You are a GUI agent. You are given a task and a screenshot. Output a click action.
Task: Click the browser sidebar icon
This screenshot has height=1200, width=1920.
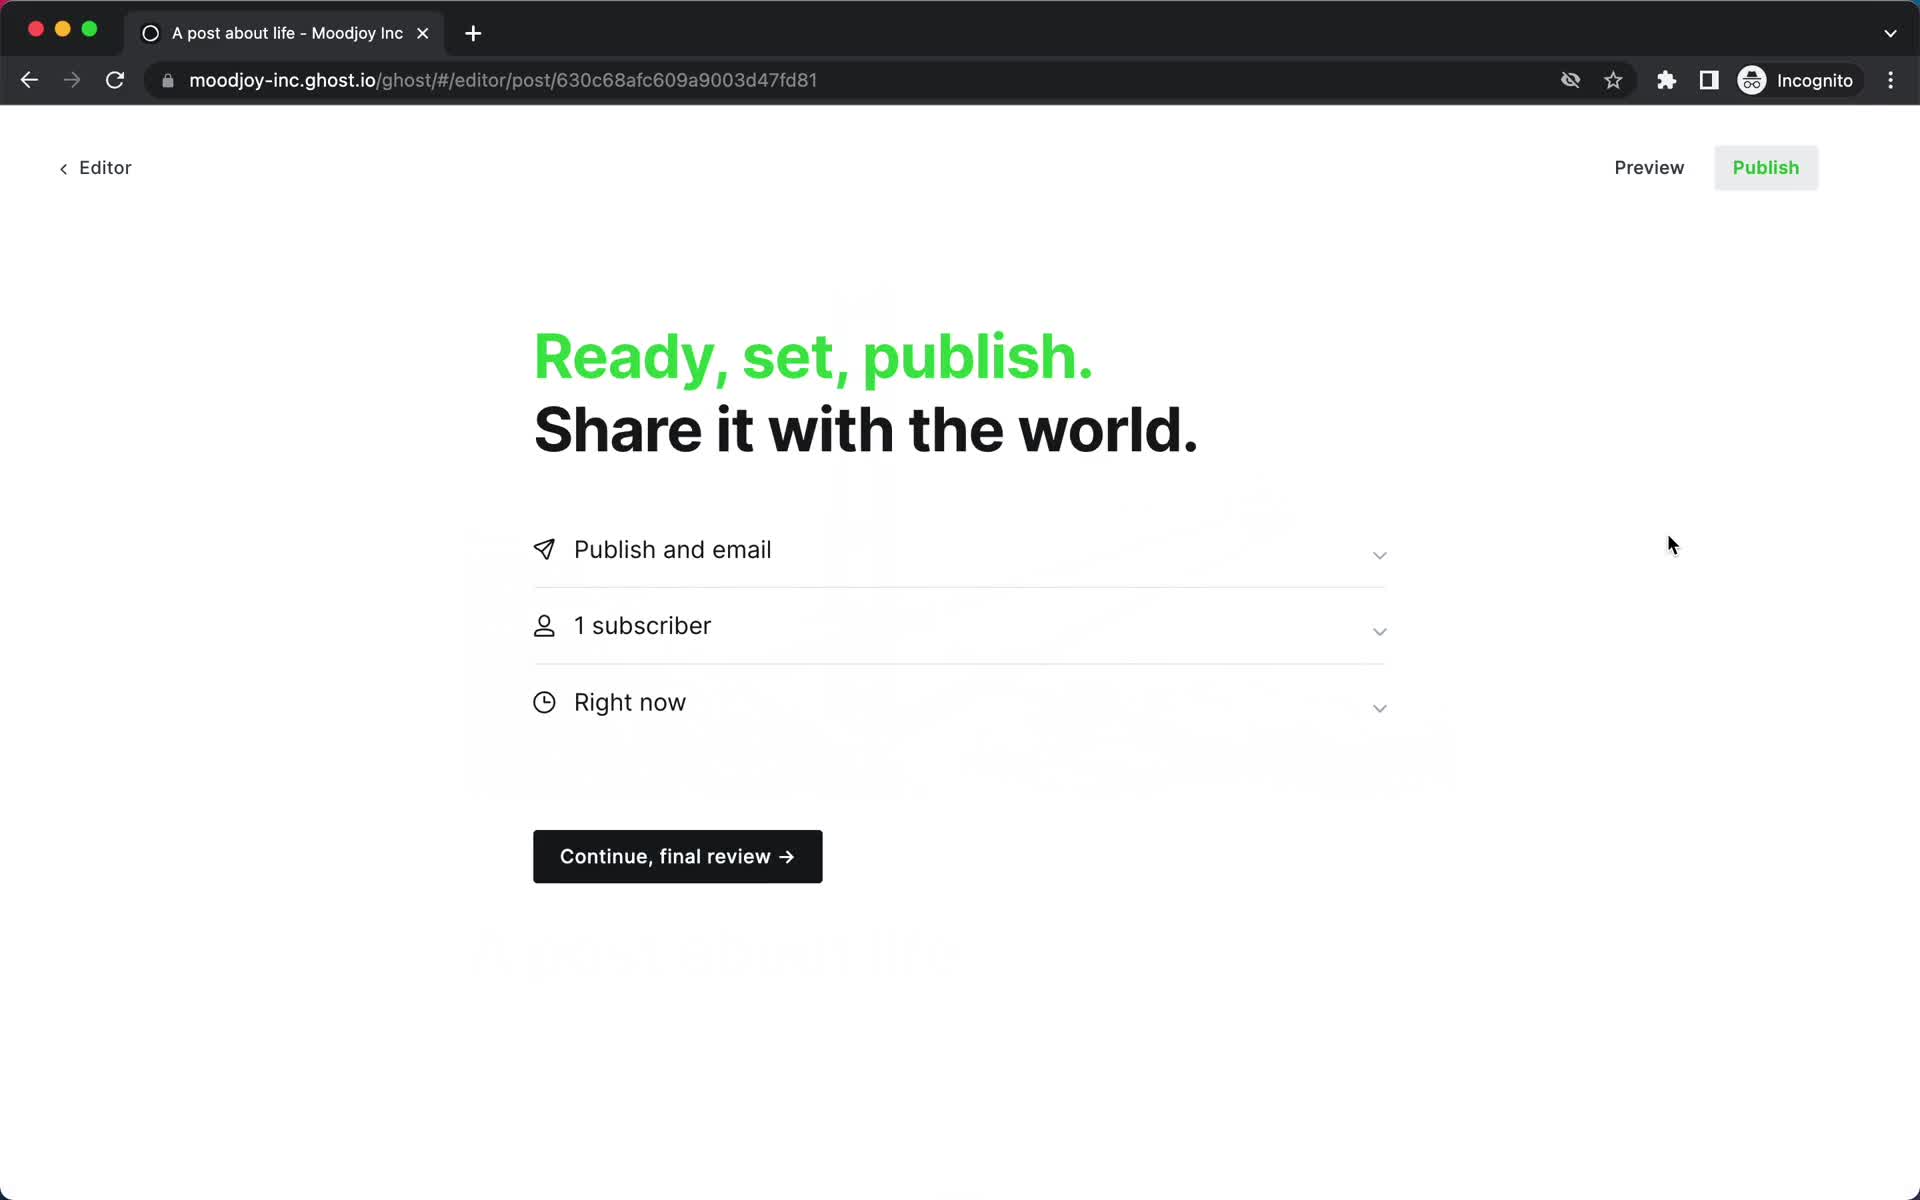1710,80
